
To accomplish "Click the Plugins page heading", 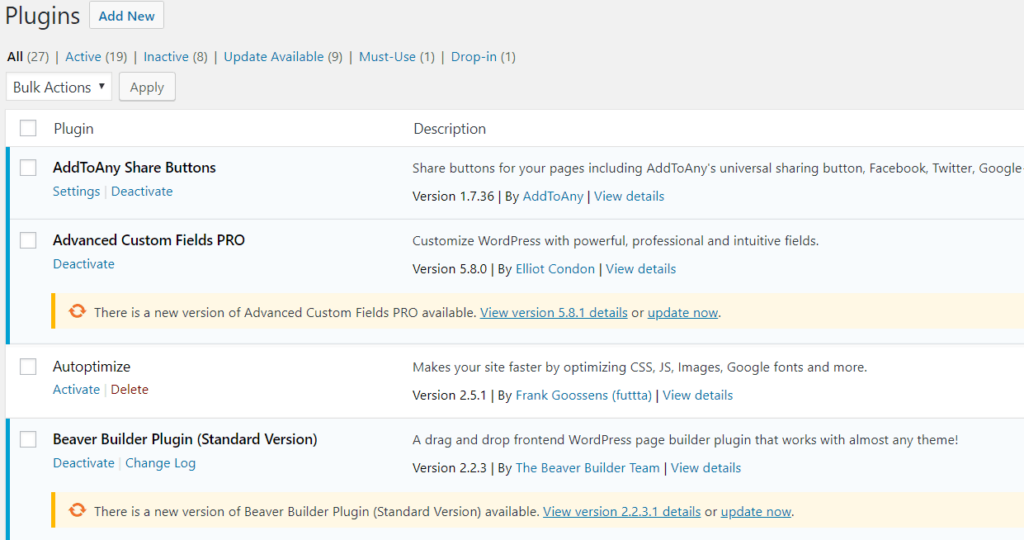I will pyautogui.click(x=42, y=16).
